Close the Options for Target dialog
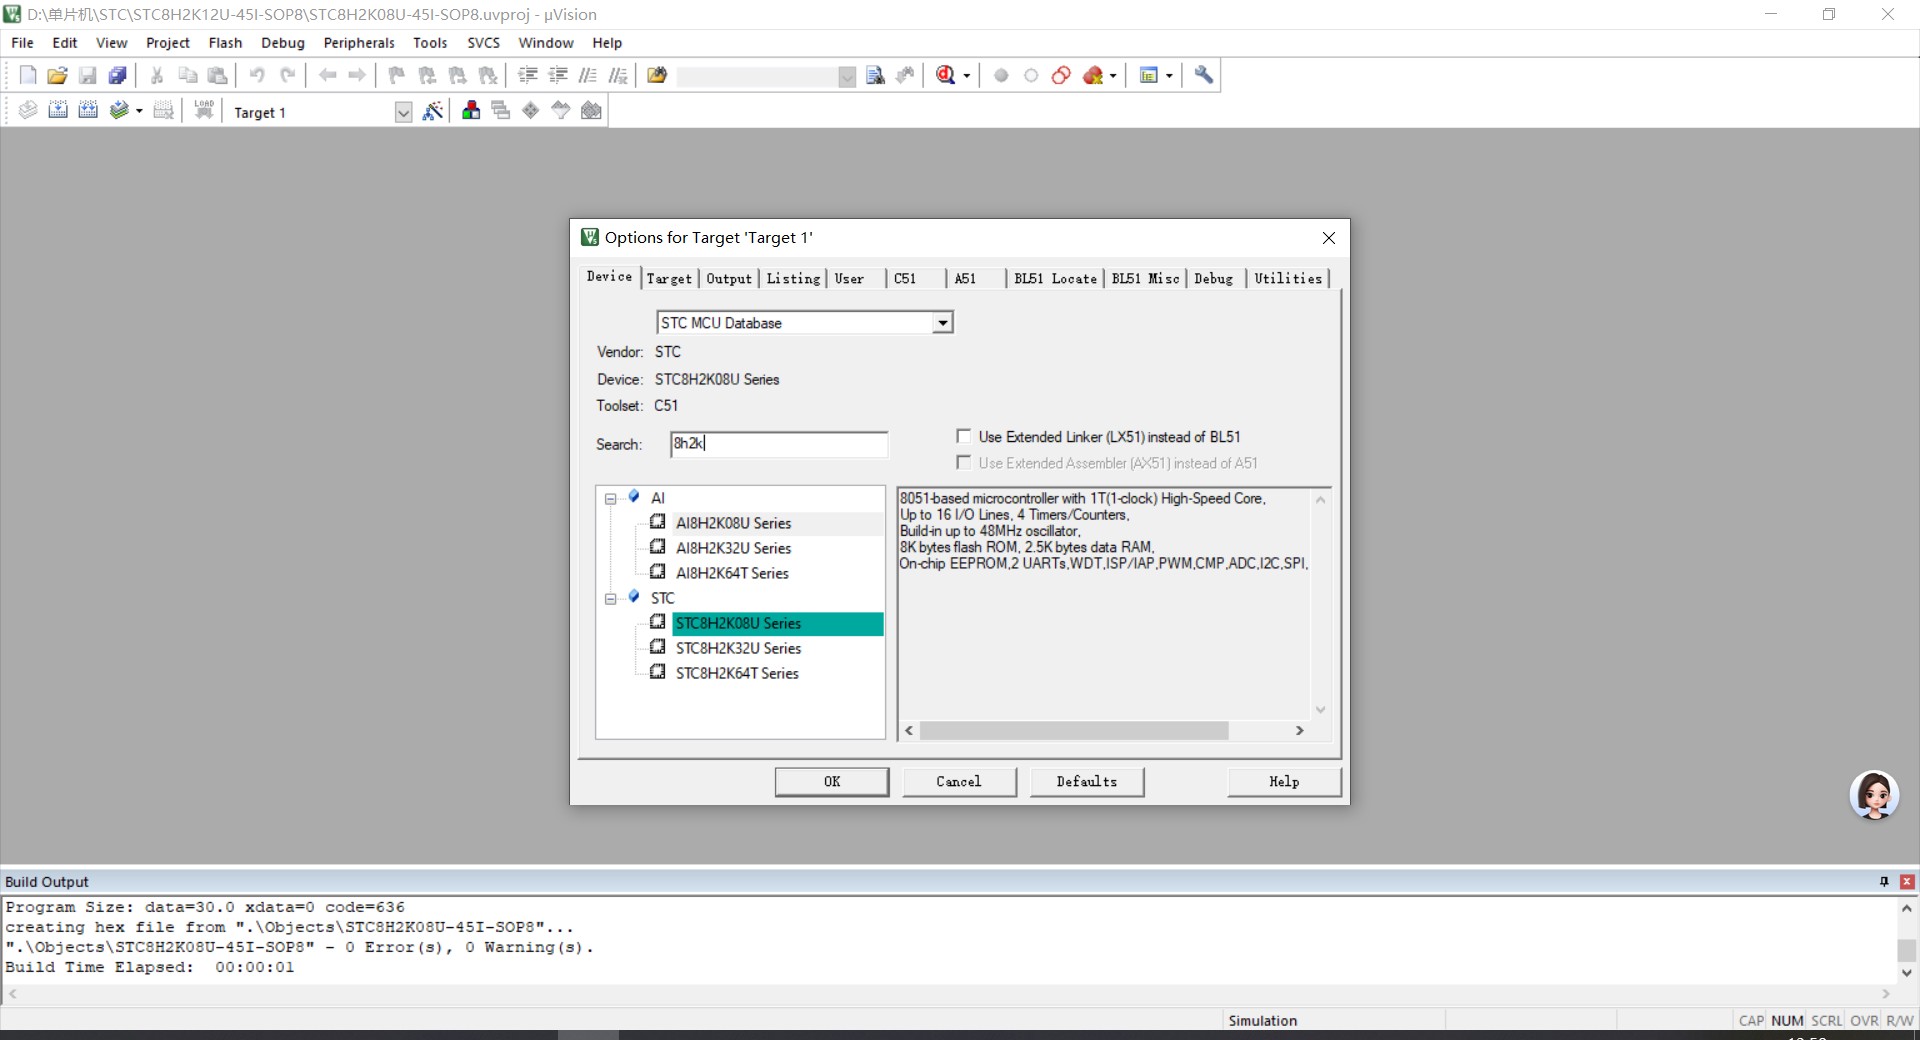 (x=1329, y=238)
